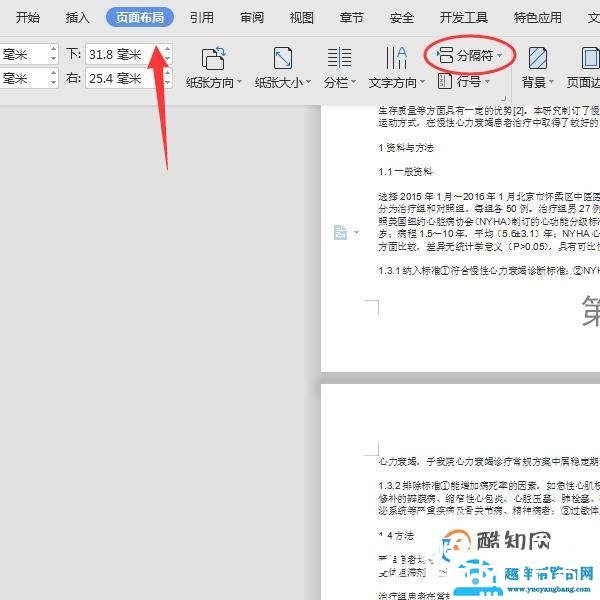Increase upper-left 毫米 field with up spinner

tap(54, 49)
